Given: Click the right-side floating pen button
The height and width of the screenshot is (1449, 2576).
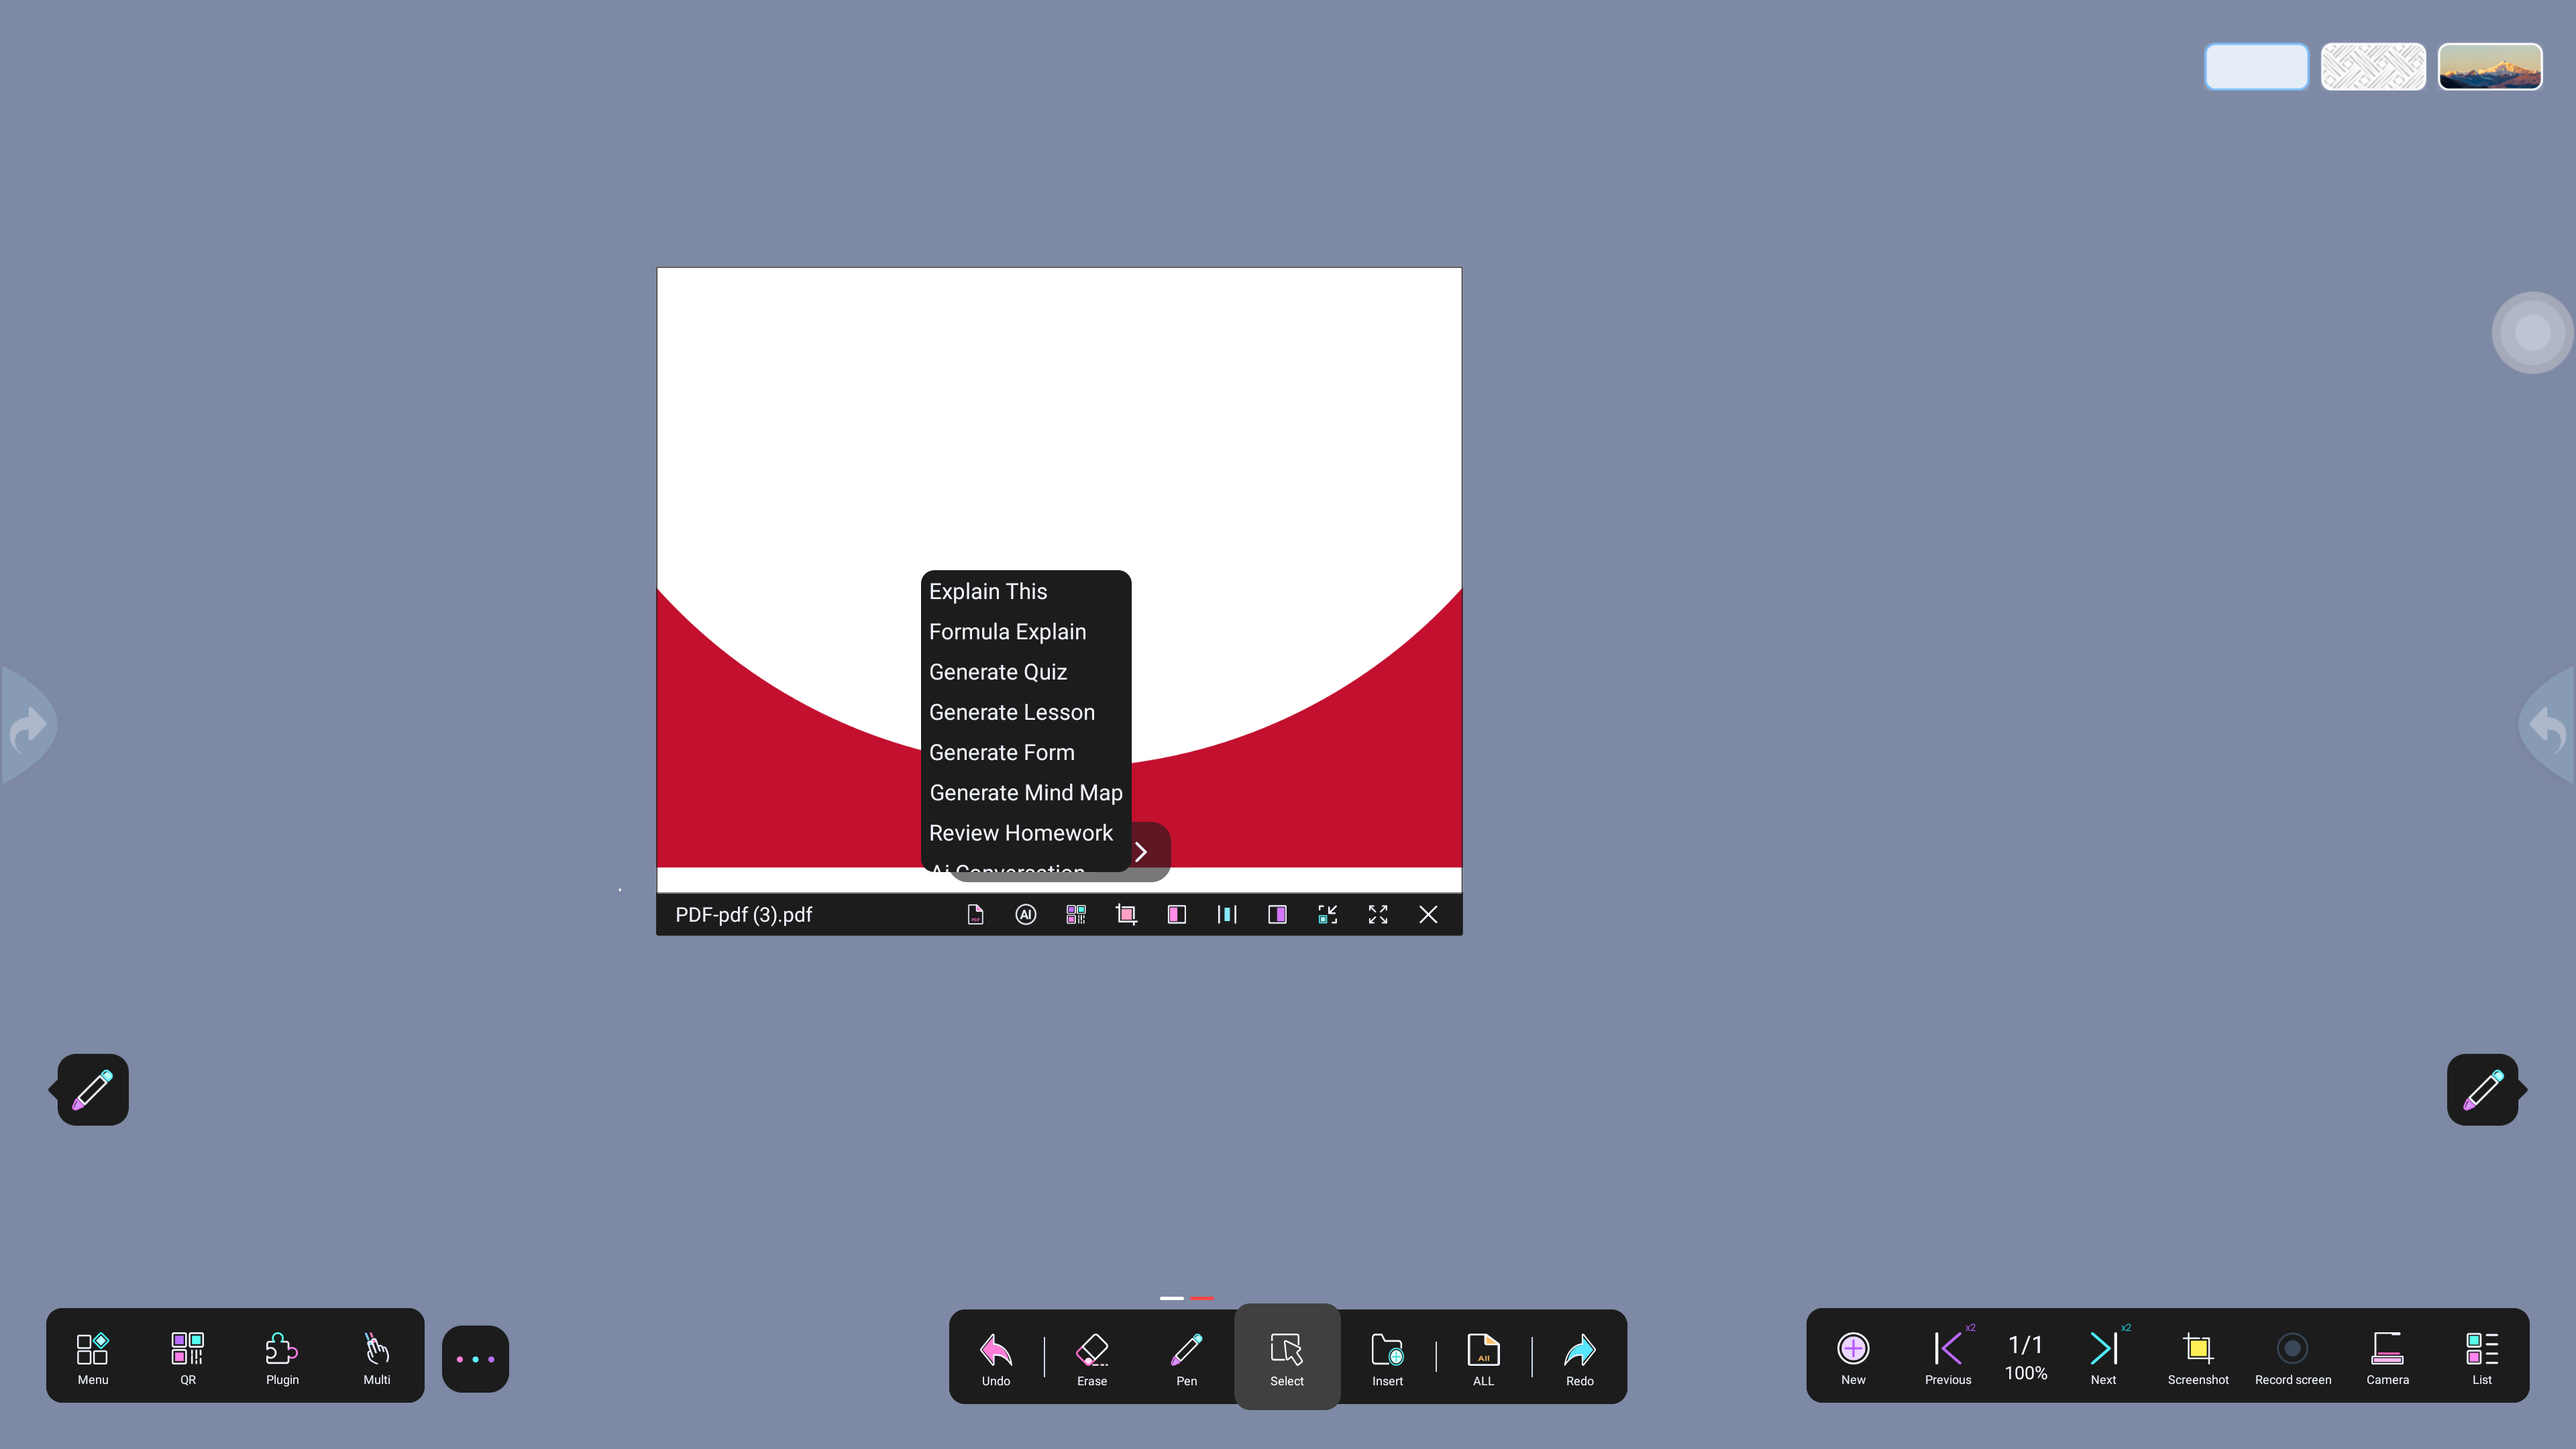Looking at the screenshot, I should coord(2483,1089).
